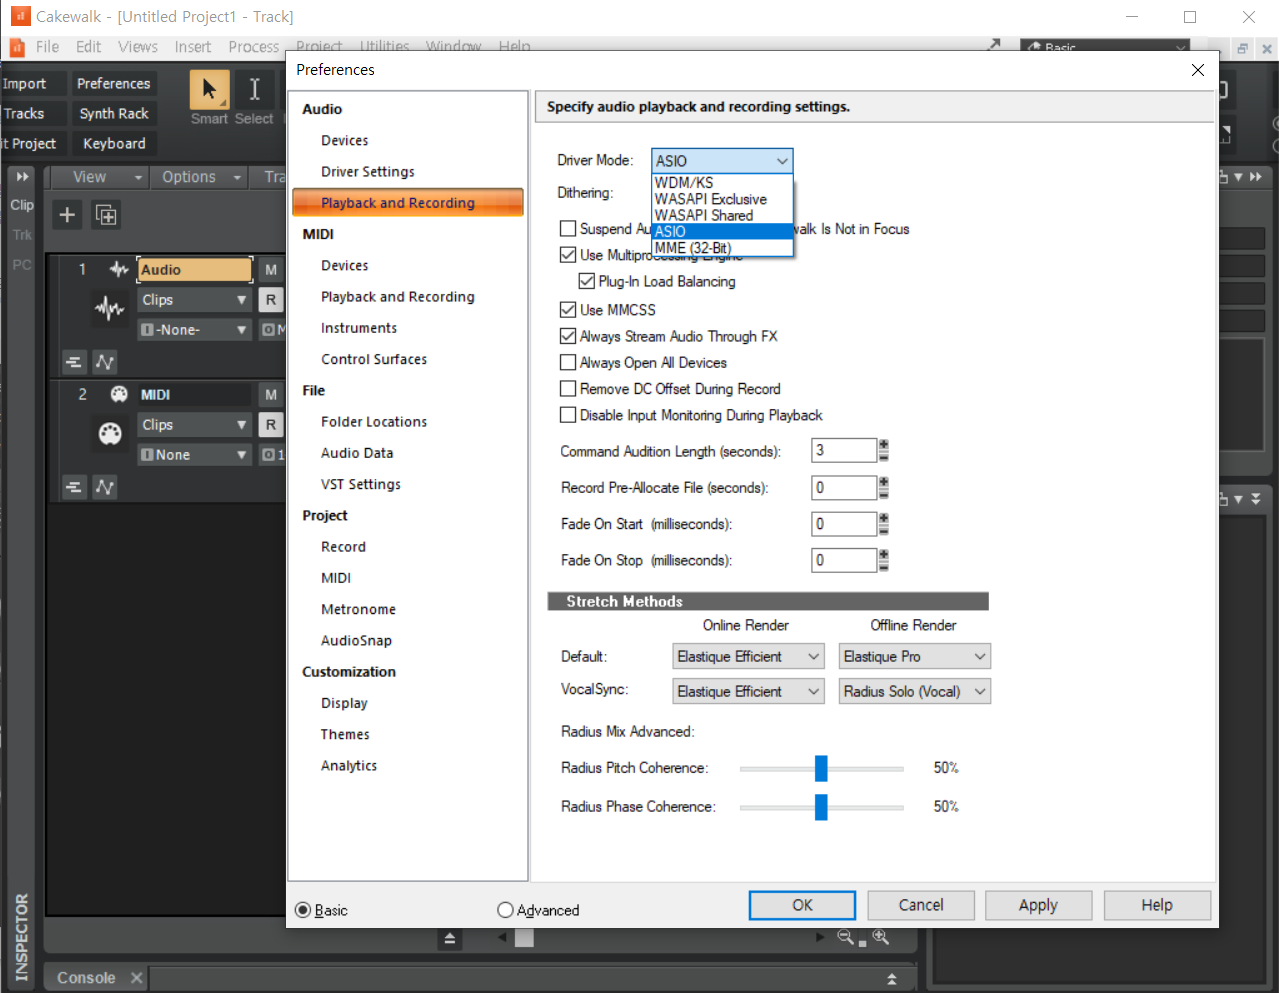
Task: Click the Cakewalk app icon in title bar
Action: 19,16
